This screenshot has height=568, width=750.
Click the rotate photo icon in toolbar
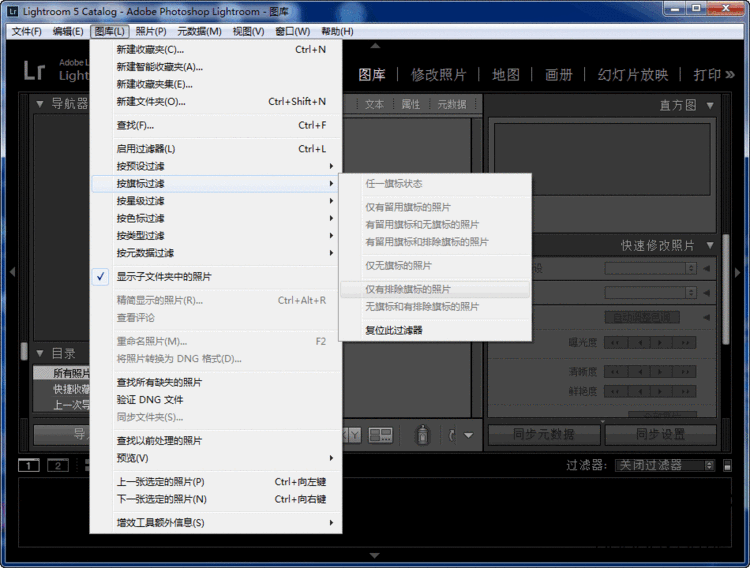[x=452, y=435]
